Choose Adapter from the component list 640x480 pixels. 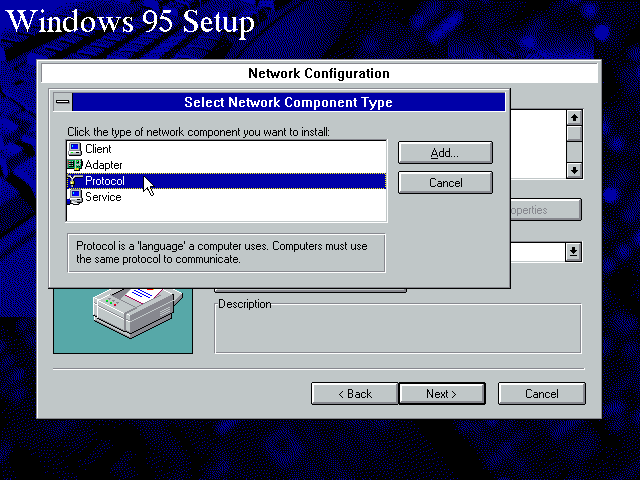(104, 165)
